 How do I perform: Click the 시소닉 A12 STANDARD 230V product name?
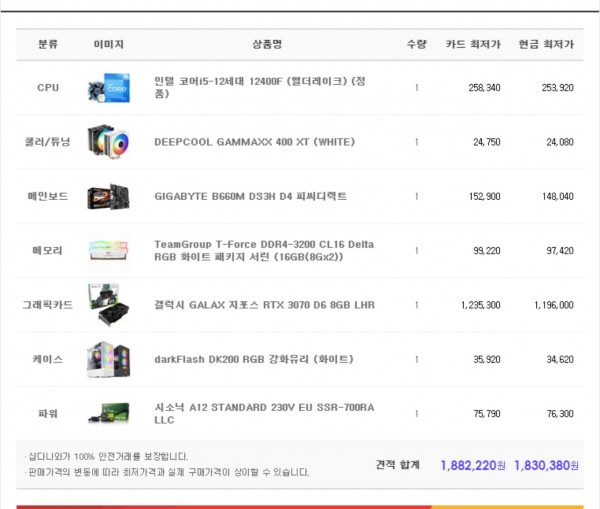coord(264,413)
